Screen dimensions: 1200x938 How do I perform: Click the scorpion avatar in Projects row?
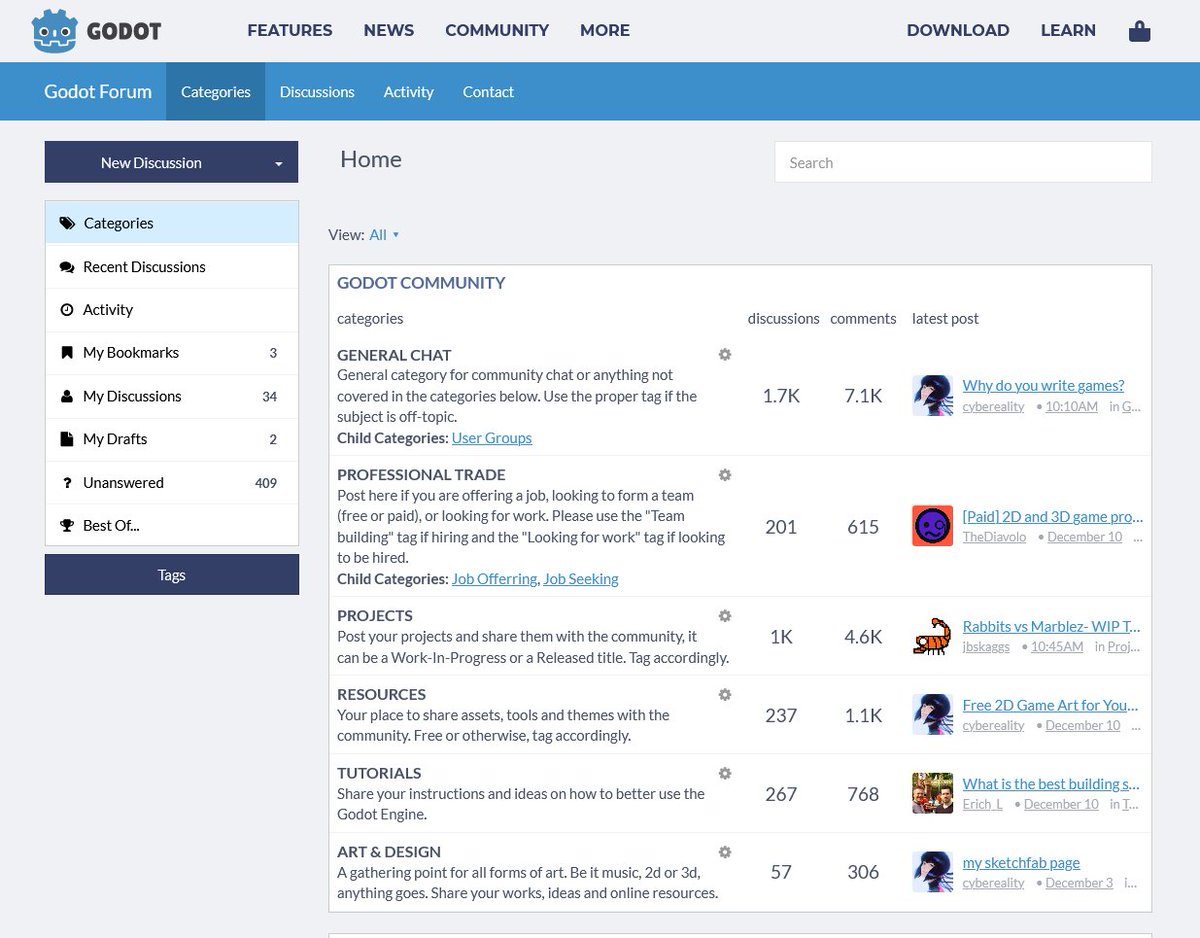(x=932, y=636)
